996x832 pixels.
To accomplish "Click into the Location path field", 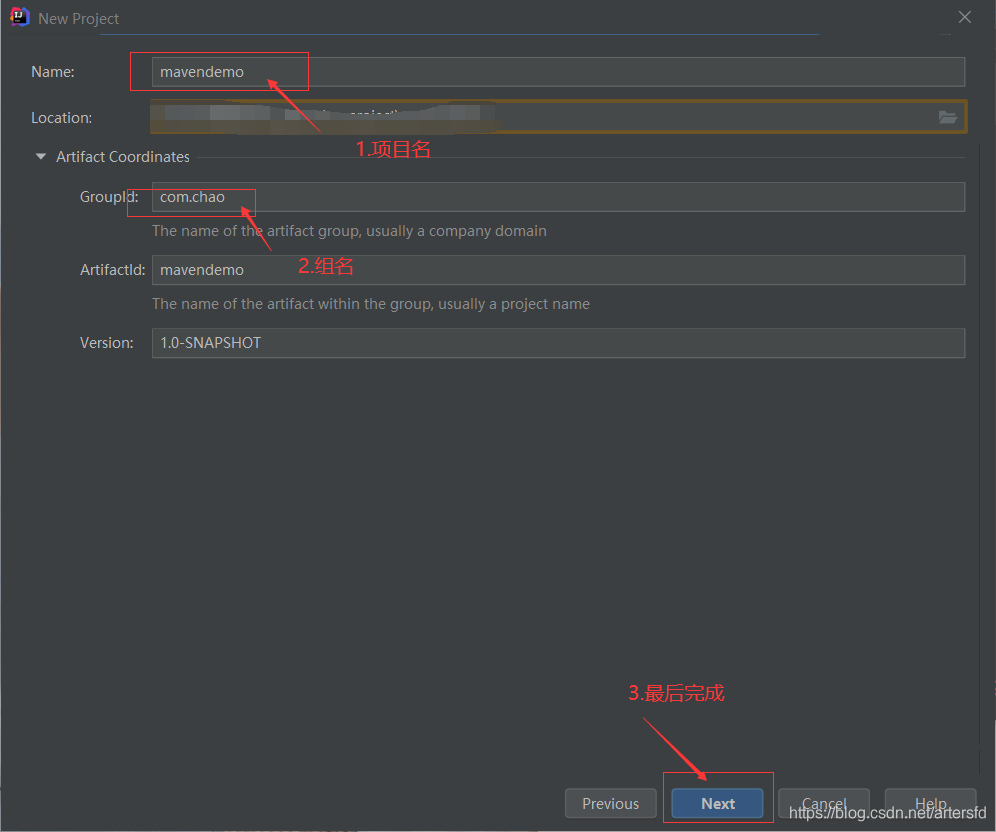I will click(x=558, y=117).
